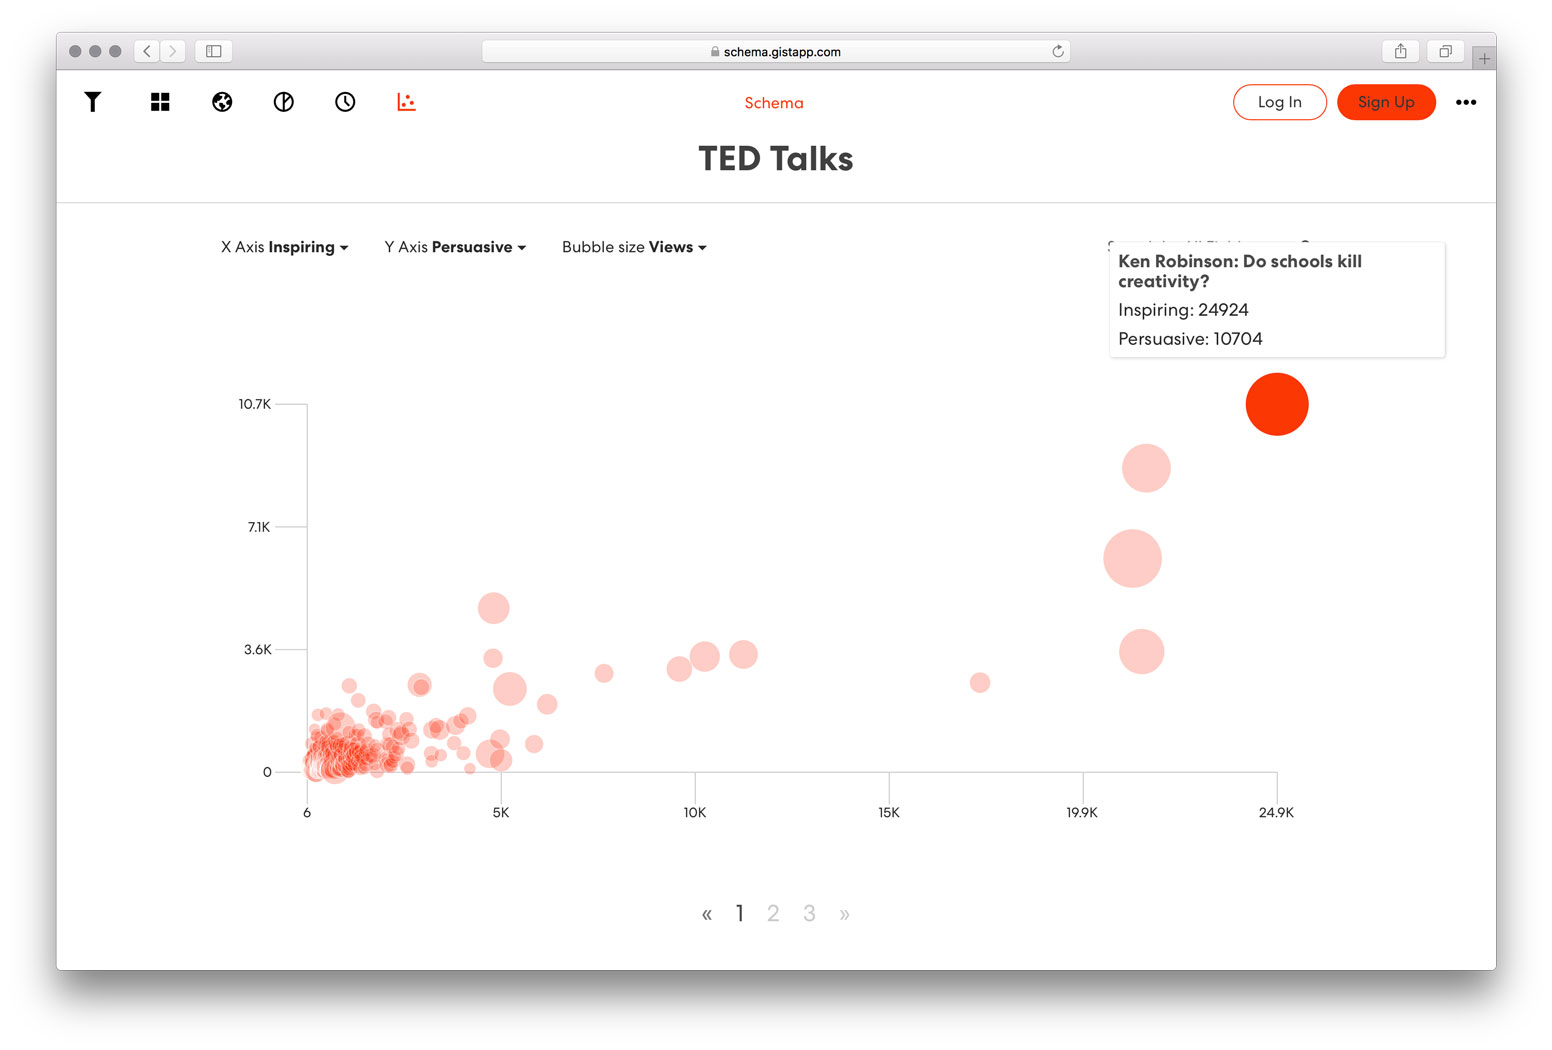Show all Safari tabs
Screen dimensions: 1552x1050
coord(1445,51)
